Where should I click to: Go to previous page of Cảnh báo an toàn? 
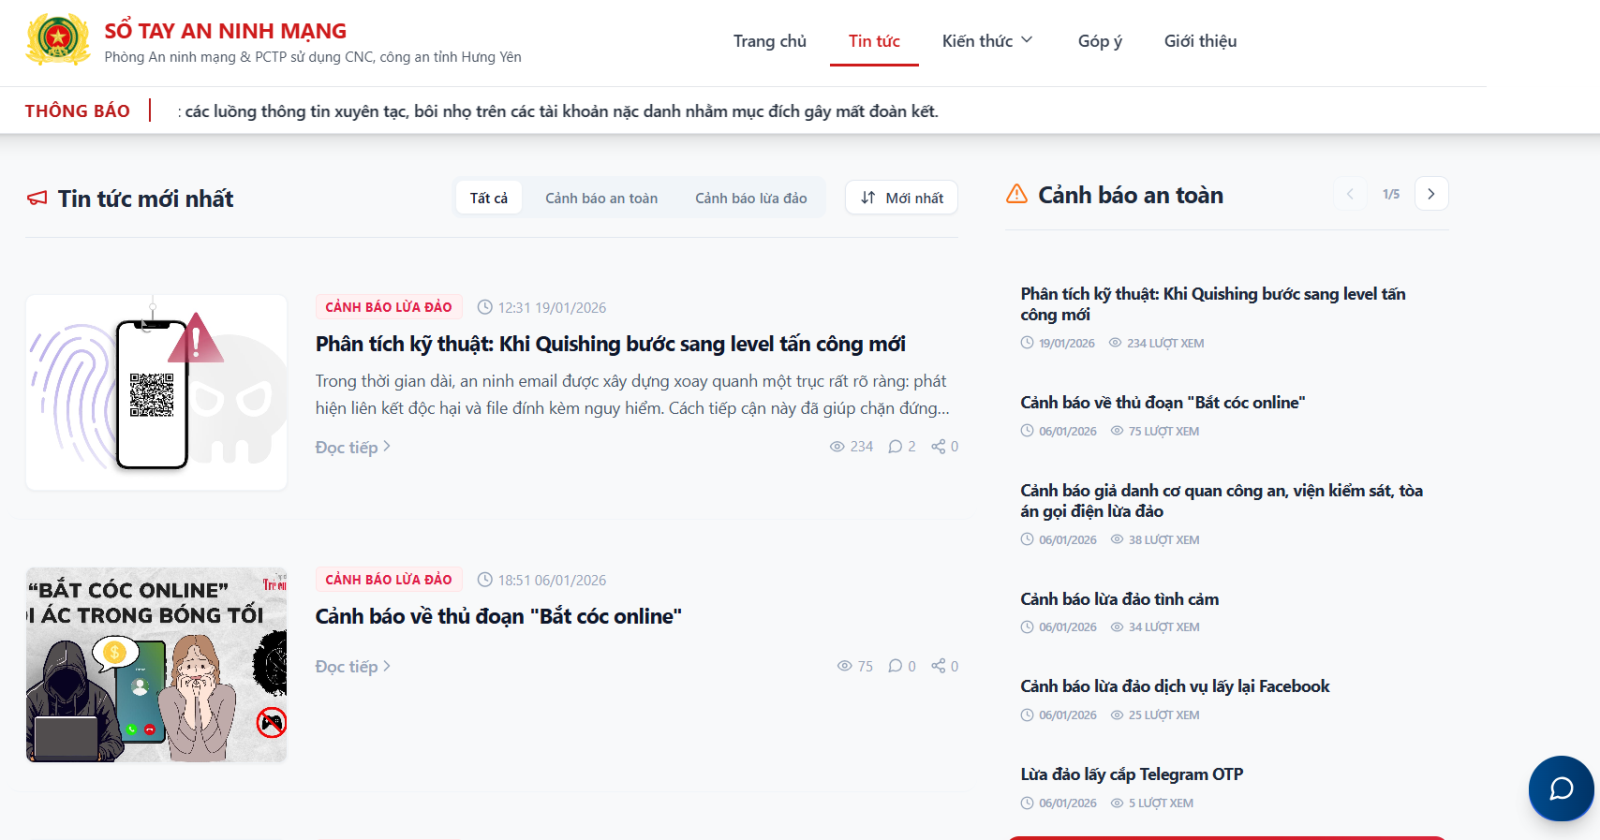pos(1350,194)
